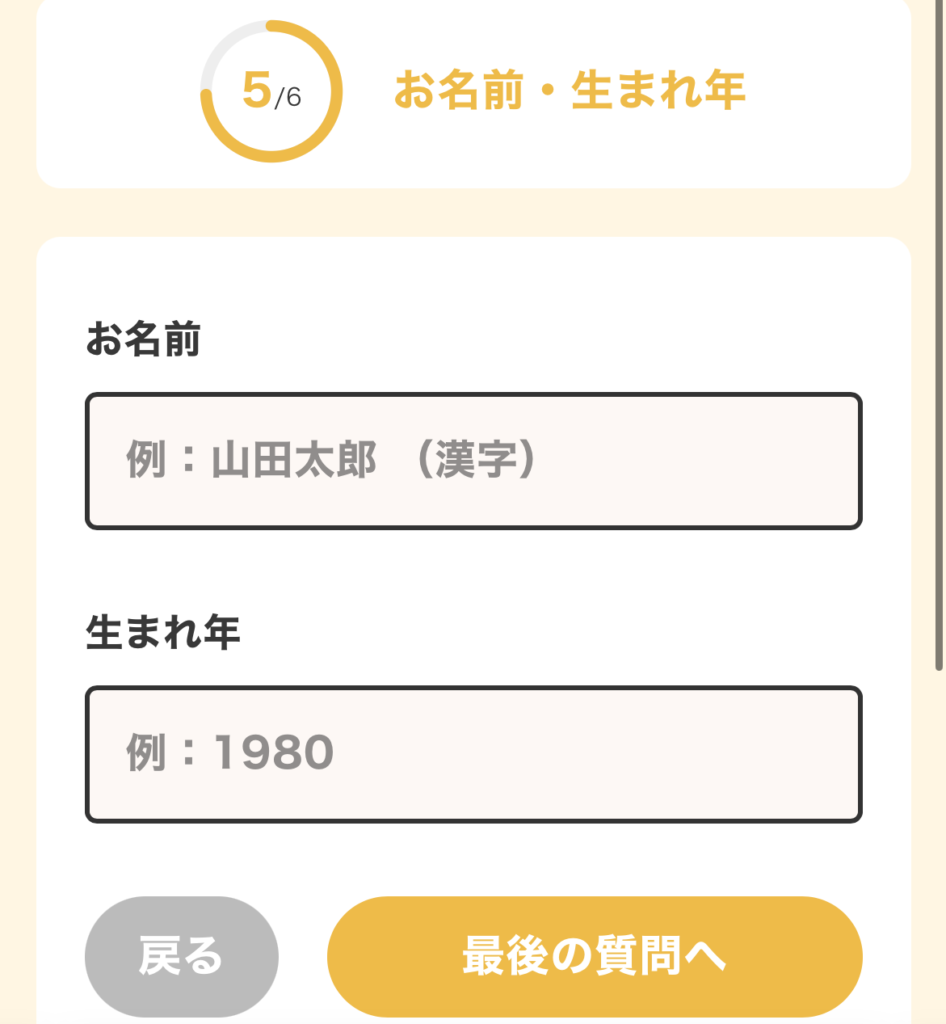Click the page scrollbar on right edge
The image size is (946, 1024).
[939, 400]
